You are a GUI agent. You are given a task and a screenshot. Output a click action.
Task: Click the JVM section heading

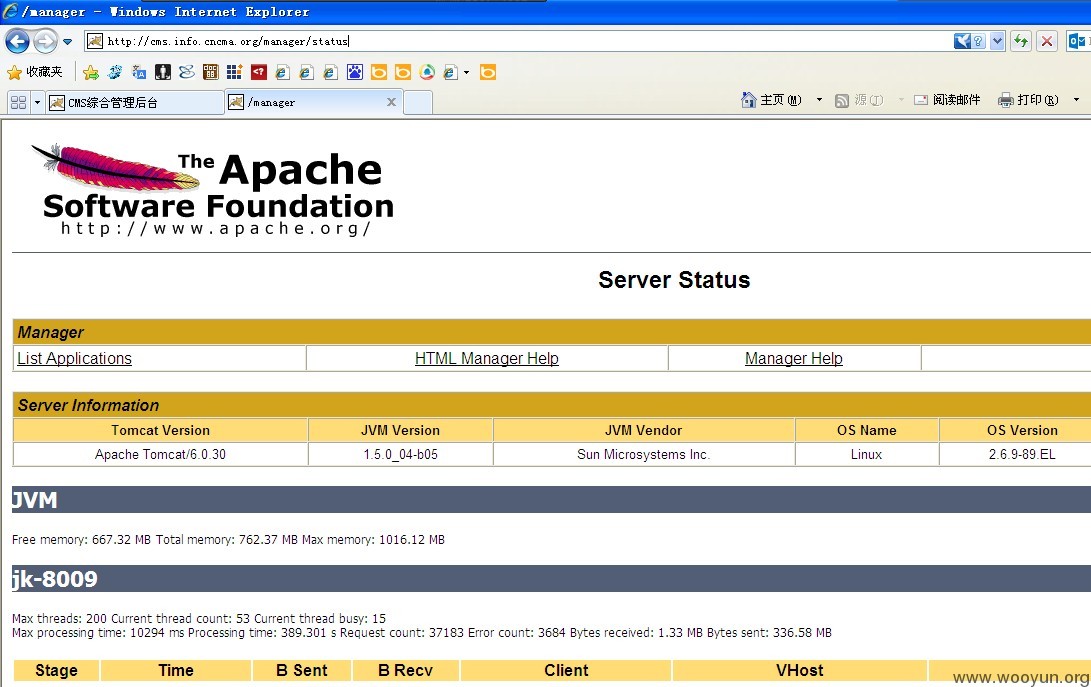click(x=35, y=500)
